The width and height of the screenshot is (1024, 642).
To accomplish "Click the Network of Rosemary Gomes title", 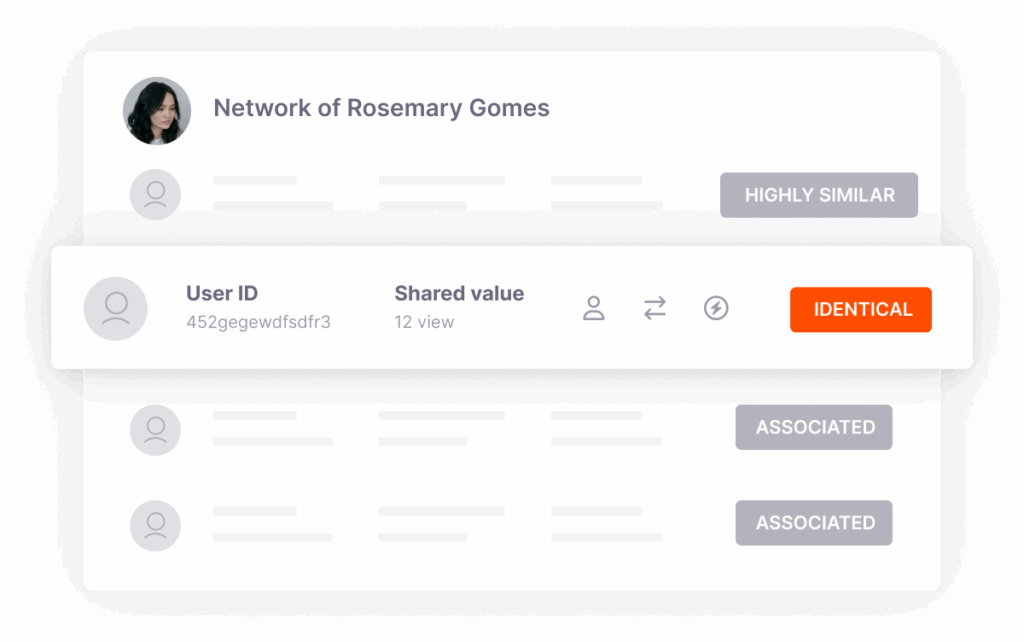I will (x=381, y=108).
